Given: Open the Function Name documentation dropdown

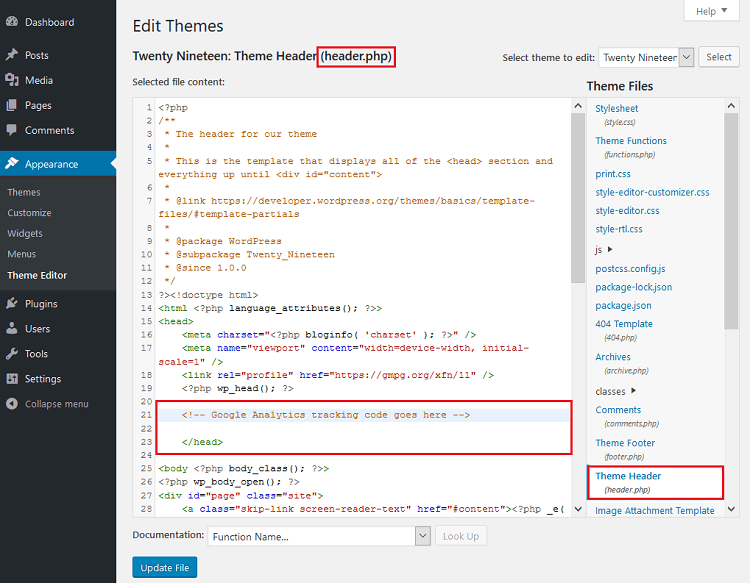Looking at the screenshot, I should (x=319, y=536).
